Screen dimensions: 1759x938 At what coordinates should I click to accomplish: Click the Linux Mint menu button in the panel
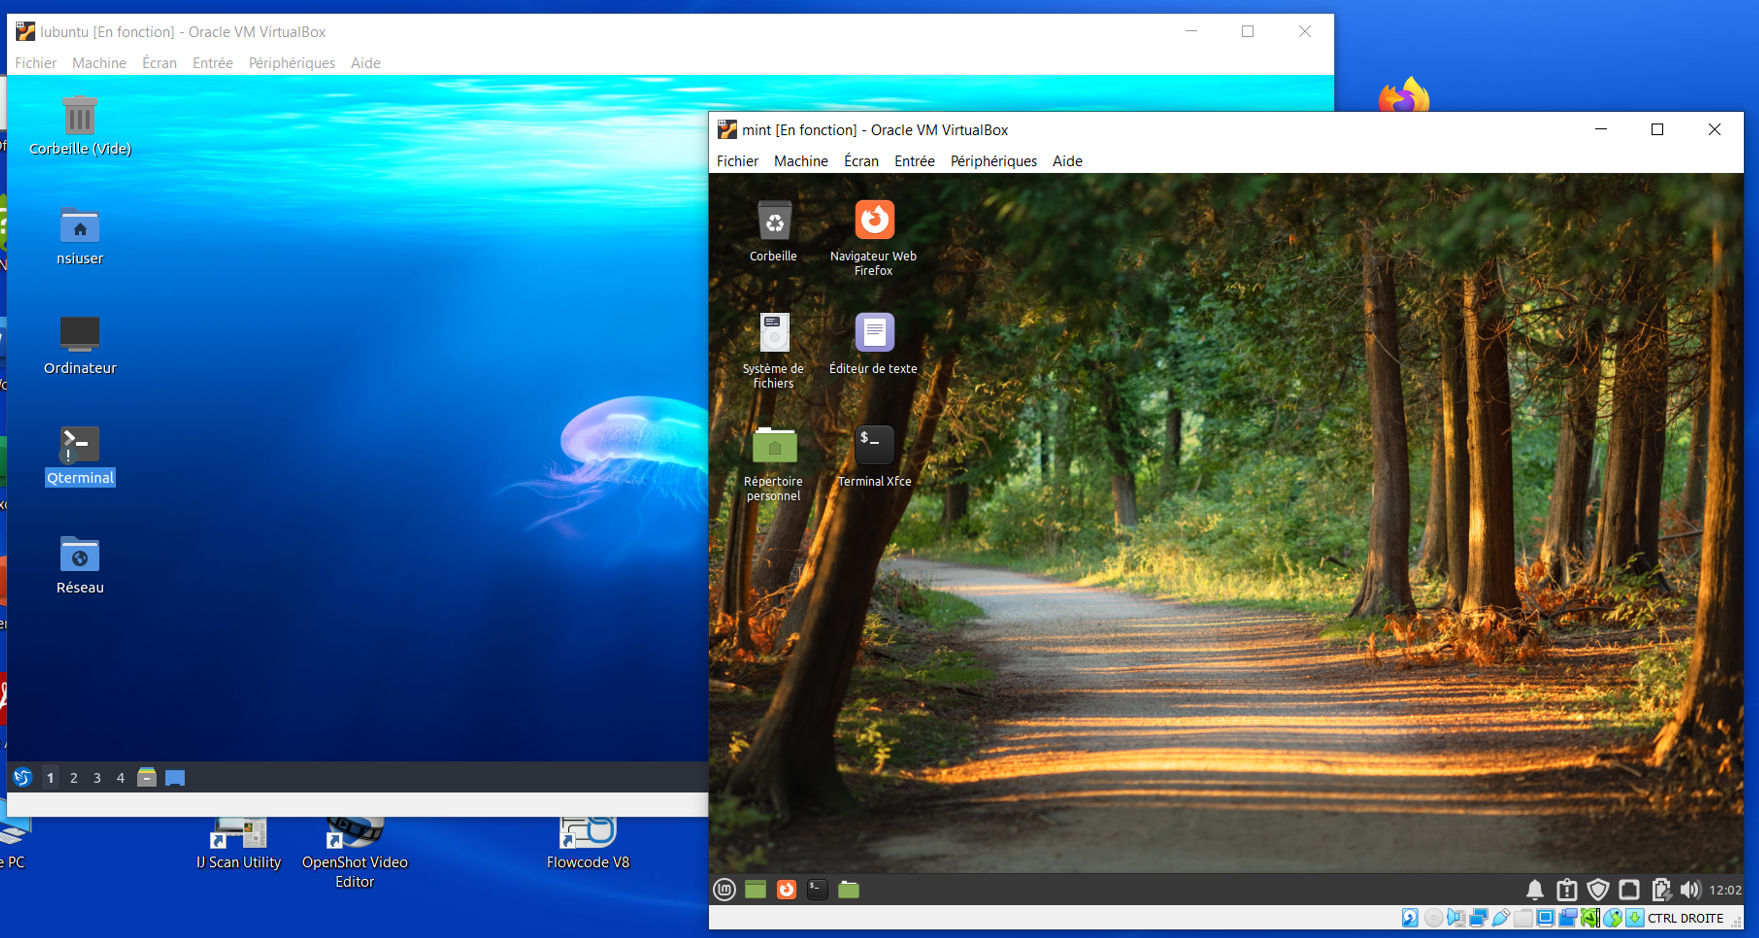pos(725,889)
